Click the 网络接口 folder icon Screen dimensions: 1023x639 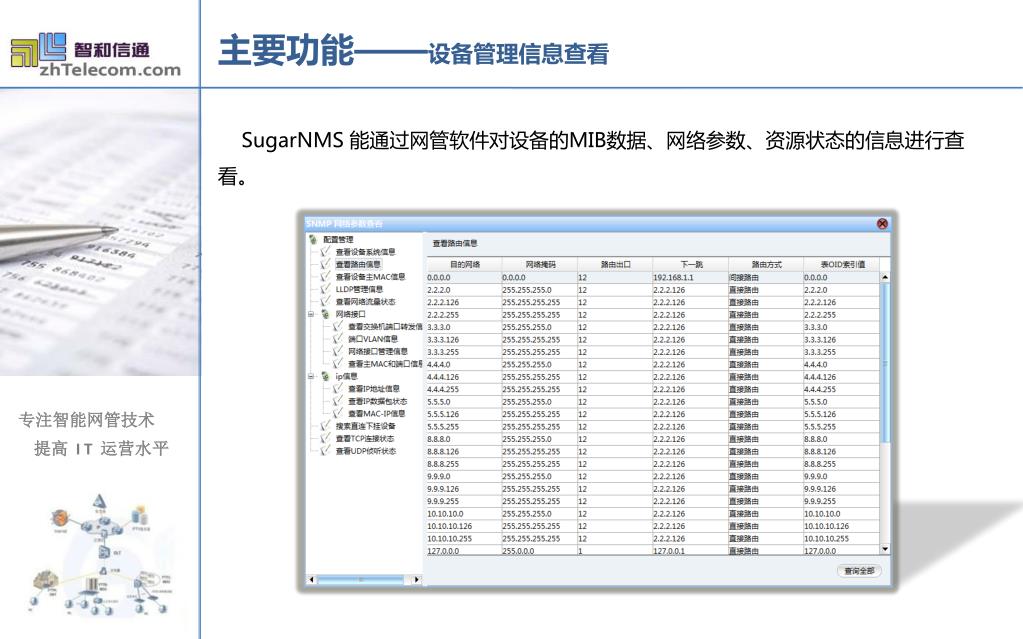(x=326, y=314)
